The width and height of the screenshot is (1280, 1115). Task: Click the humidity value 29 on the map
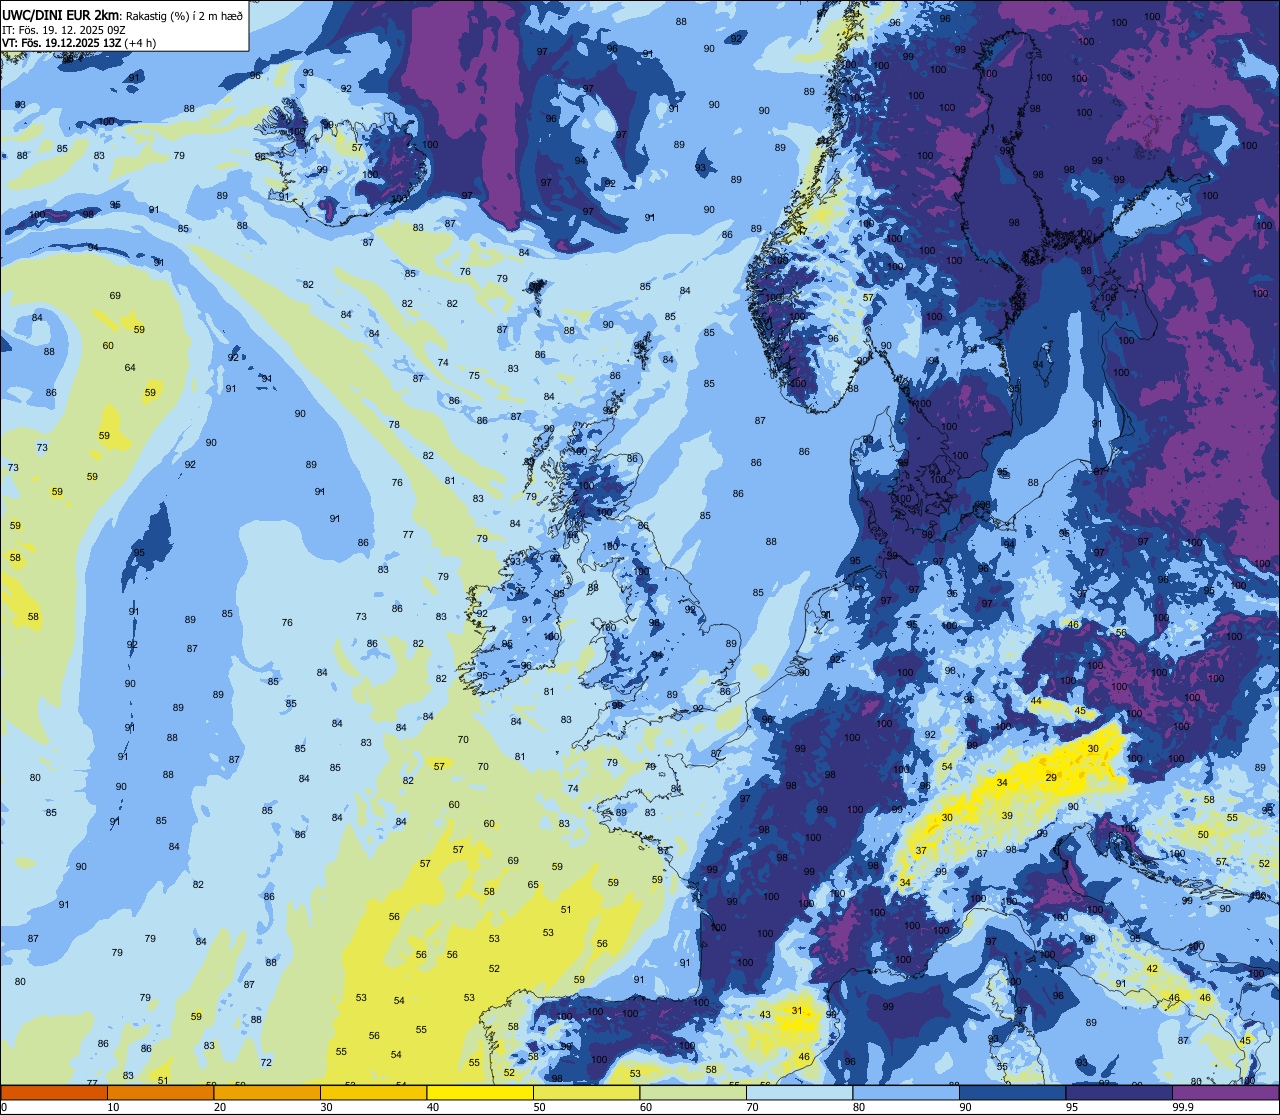(x=1051, y=777)
